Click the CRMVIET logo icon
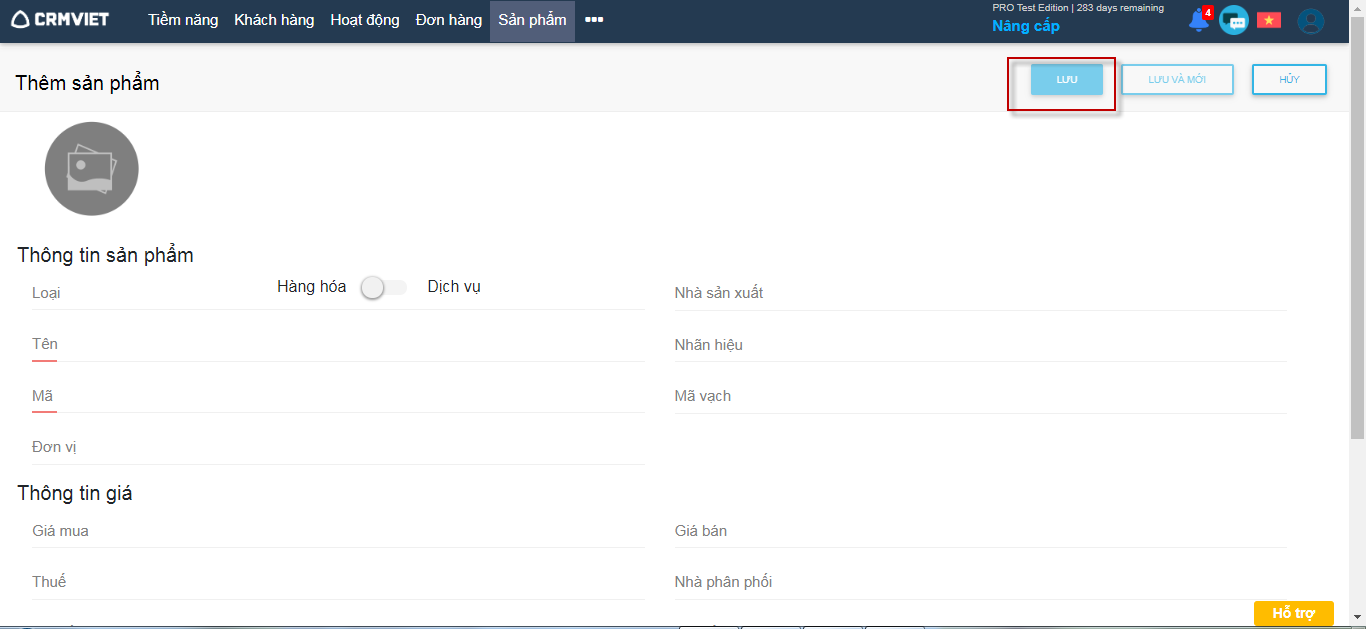 pyautogui.click(x=21, y=20)
